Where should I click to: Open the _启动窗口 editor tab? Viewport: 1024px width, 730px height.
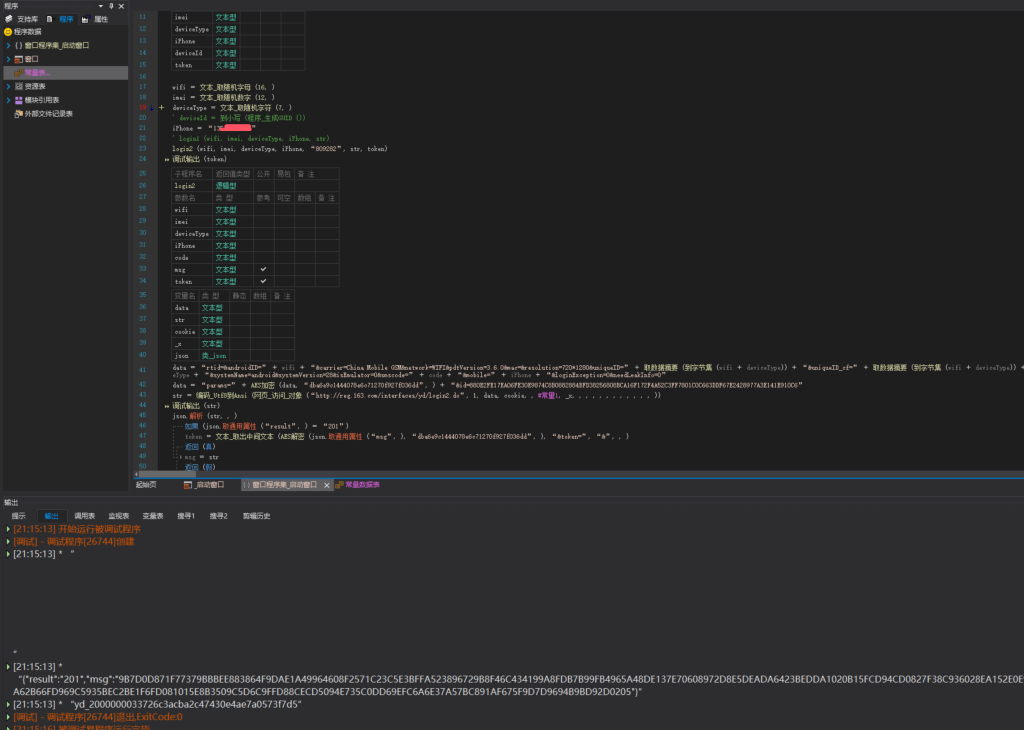pos(205,485)
